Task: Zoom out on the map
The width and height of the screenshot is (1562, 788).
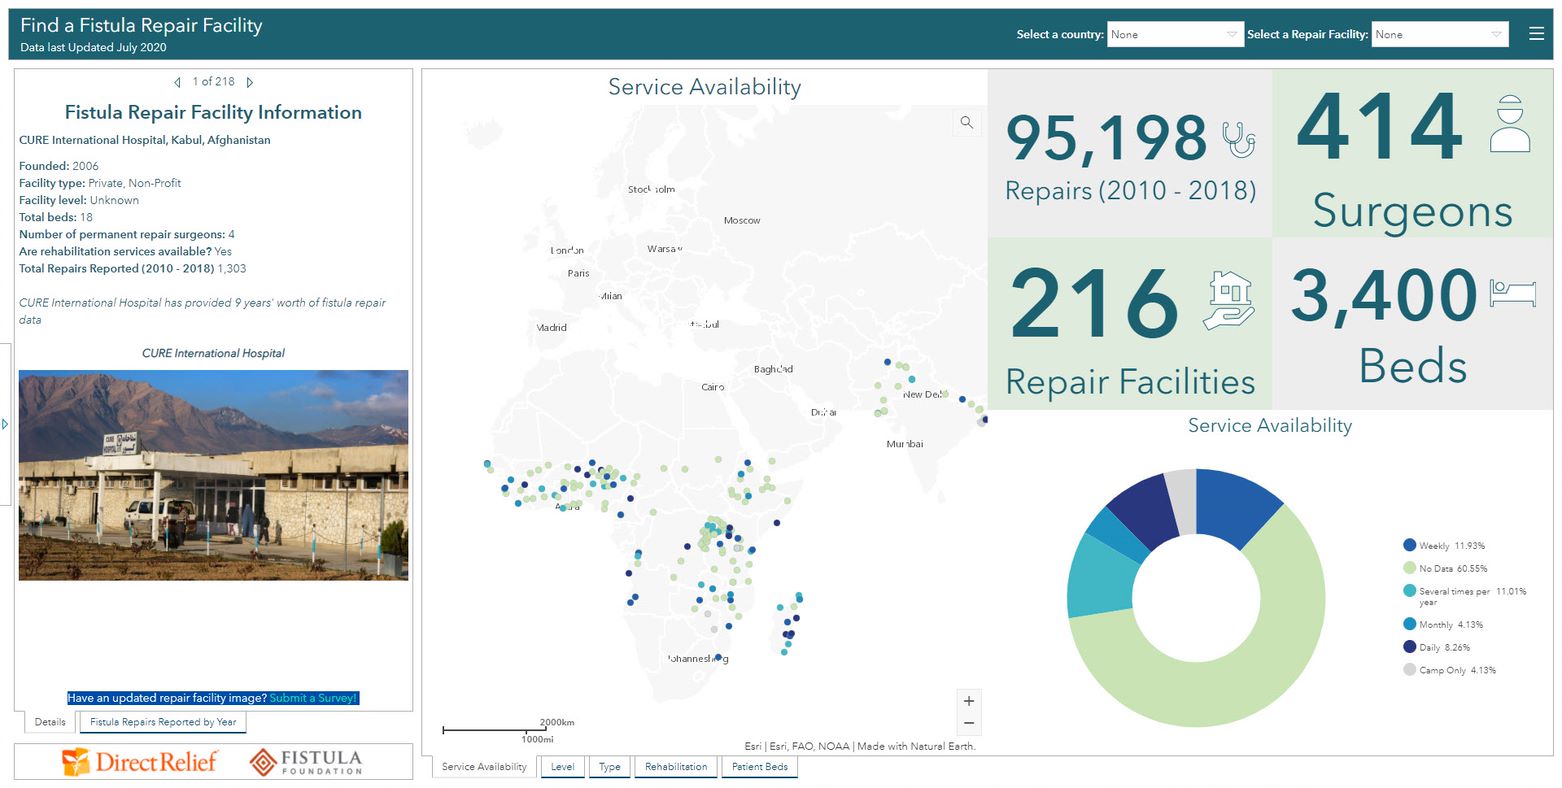Action: click(x=968, y=723)
